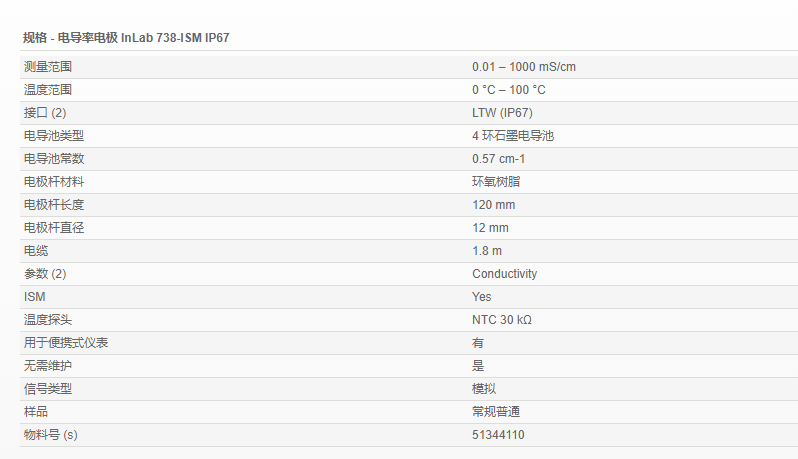Click the NTC 30 kΩ temperature probe value
798x459 pixels.
[502, 320]
